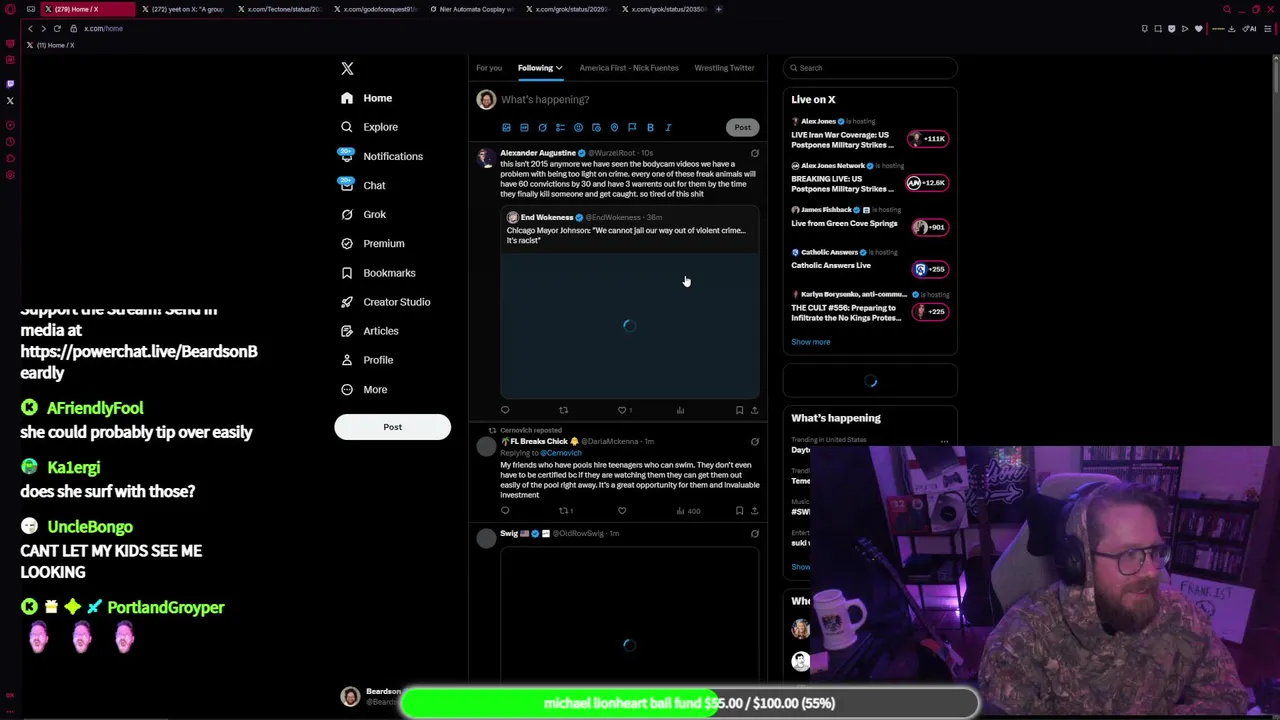Image resolution: width=1280 pixels, height=720 pixels.
Task: Open Grok from the sidebar
Action: point(363,214)
